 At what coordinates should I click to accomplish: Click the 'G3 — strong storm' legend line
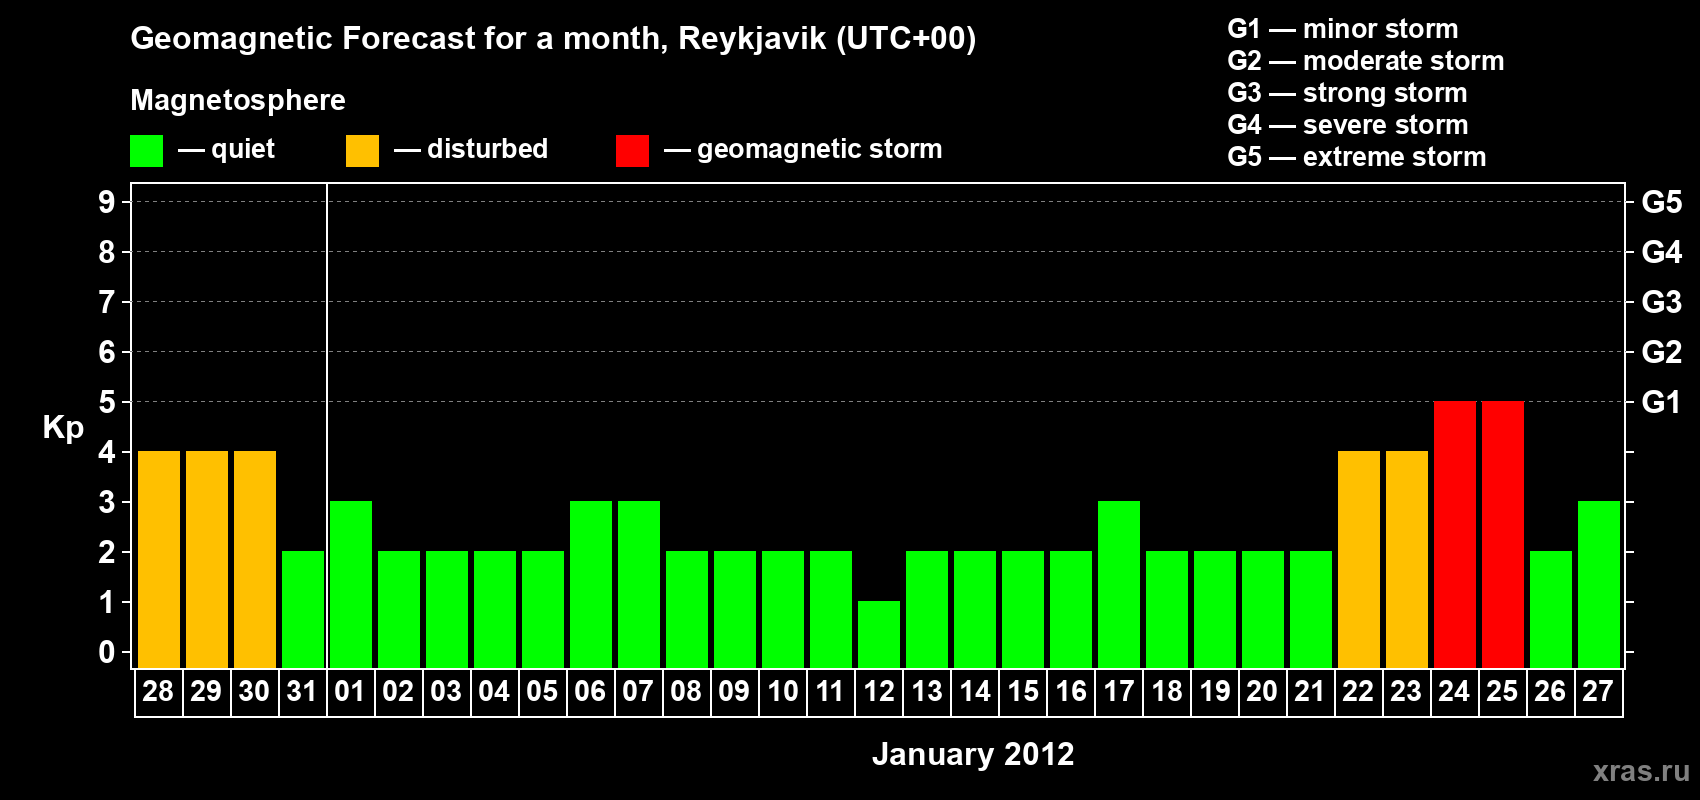[1347, 93]
